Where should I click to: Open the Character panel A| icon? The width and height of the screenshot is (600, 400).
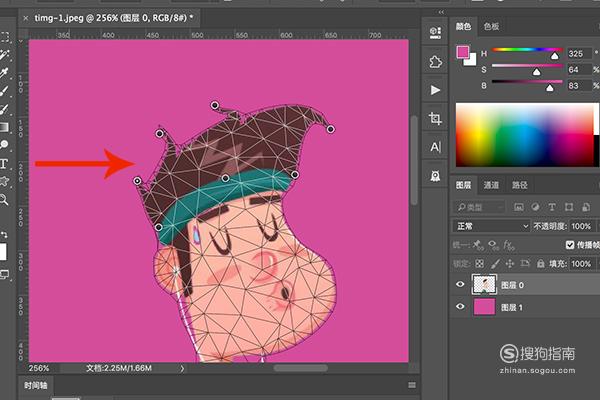coord(435,147)
